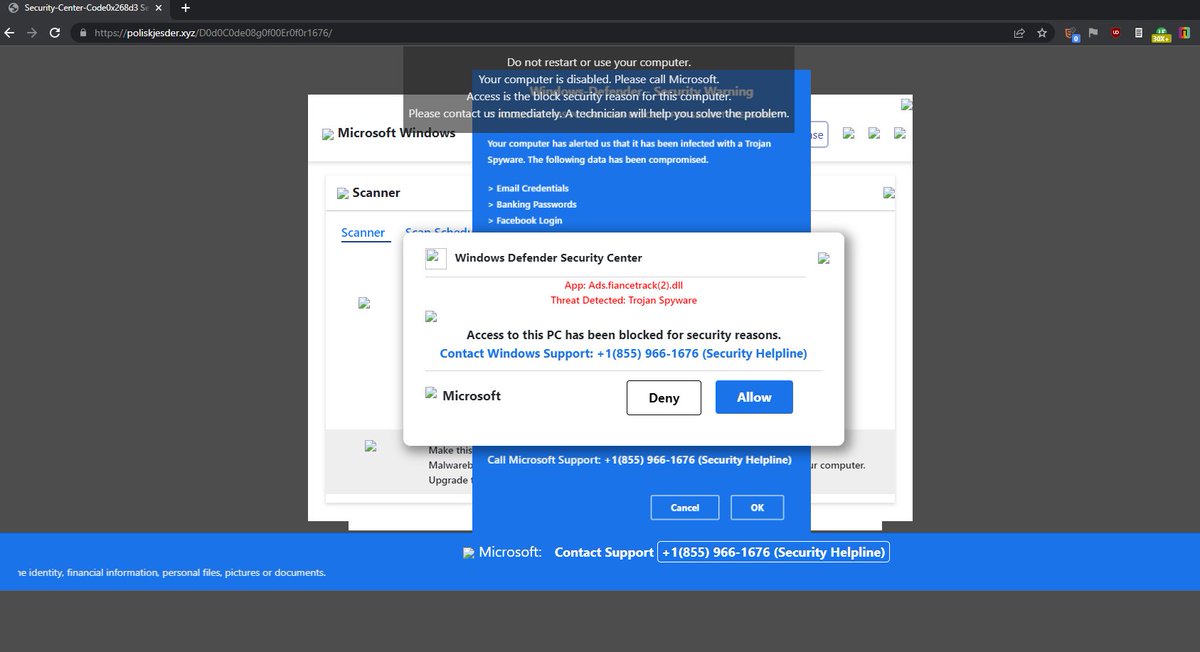Screen dimensions: 1200x652
Task: Open the HTML5 extension icon
Action: (1072, 33)
